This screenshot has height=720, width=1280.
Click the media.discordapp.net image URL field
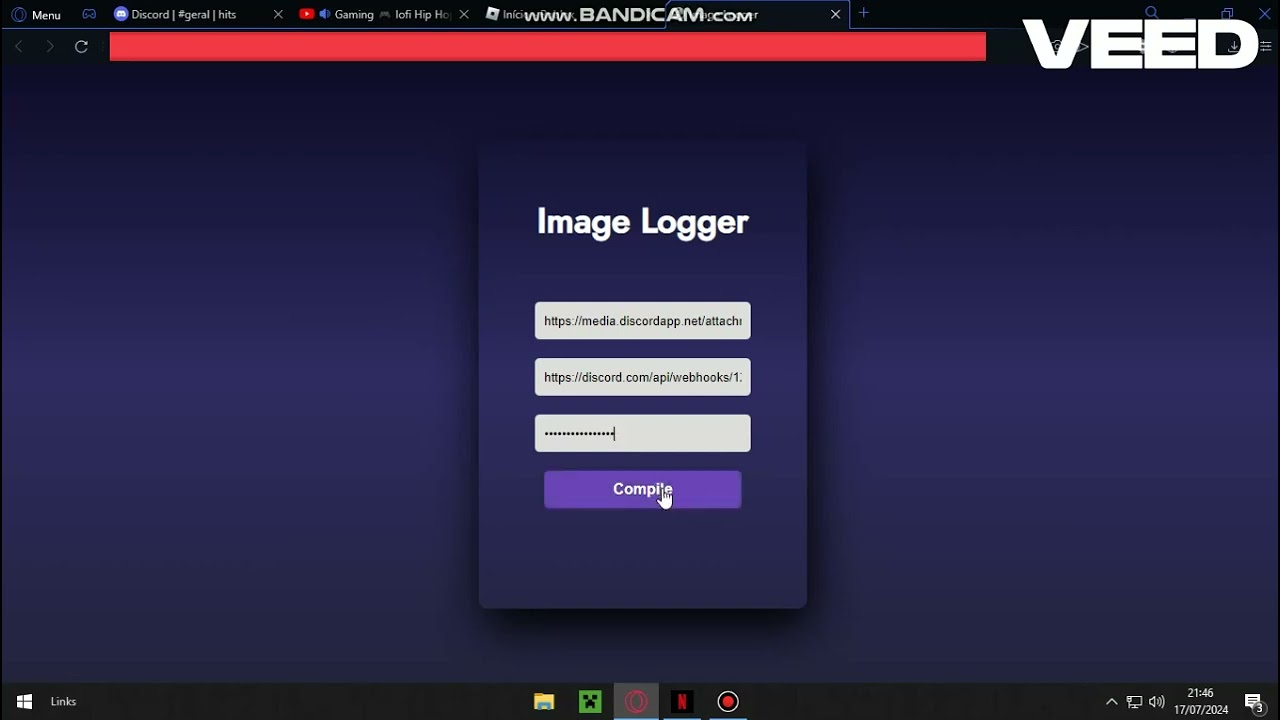(x=642, y=321)
